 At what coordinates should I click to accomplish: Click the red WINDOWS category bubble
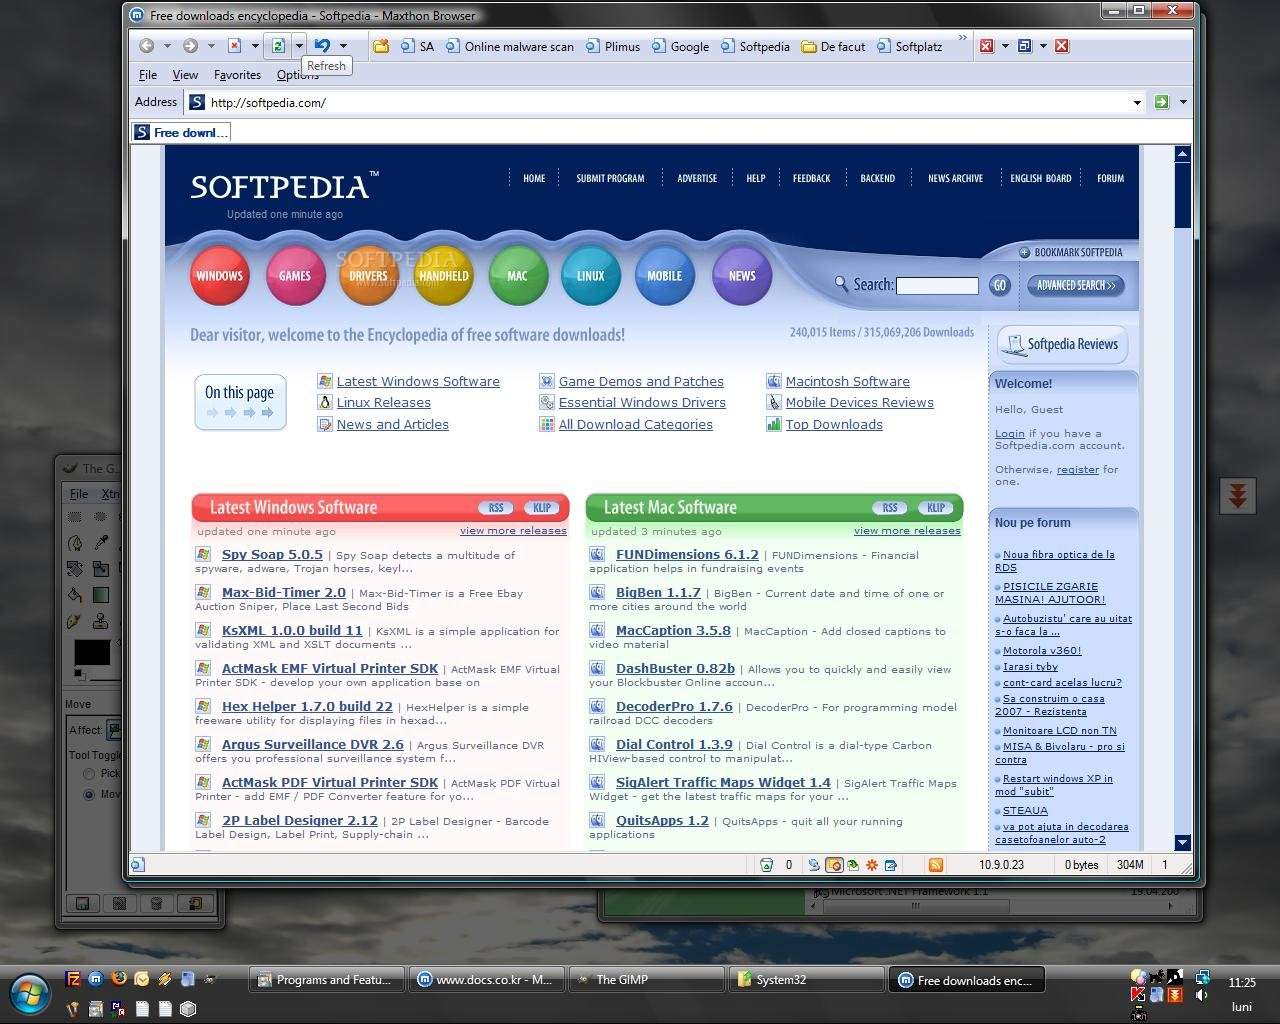219,275
